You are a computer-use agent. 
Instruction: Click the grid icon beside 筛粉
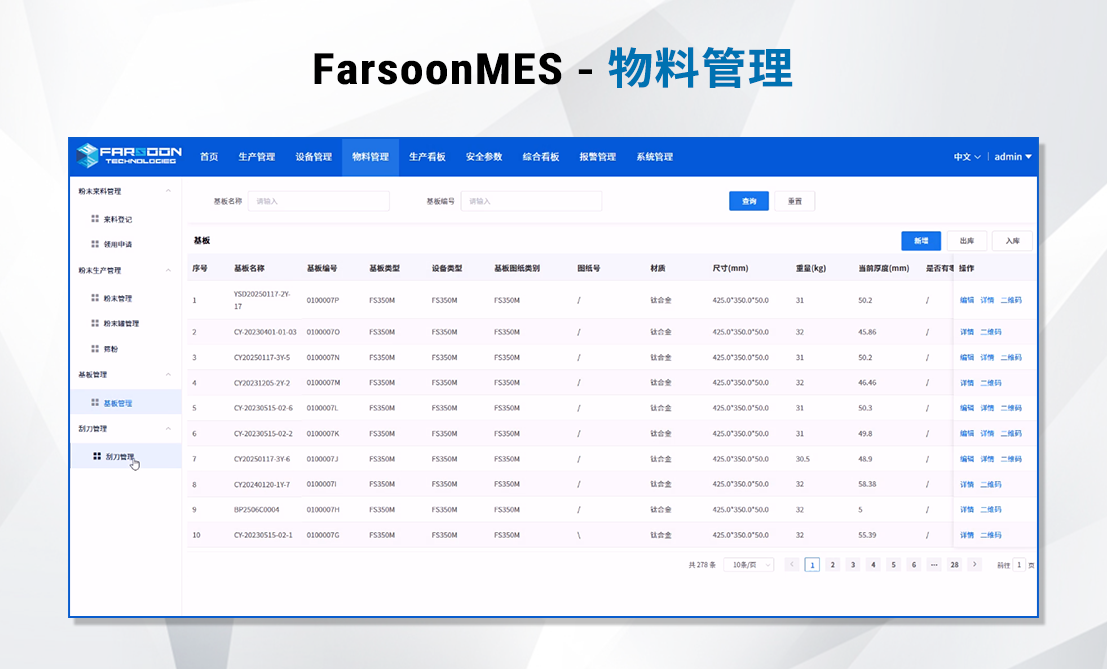[x=95, y=348]
